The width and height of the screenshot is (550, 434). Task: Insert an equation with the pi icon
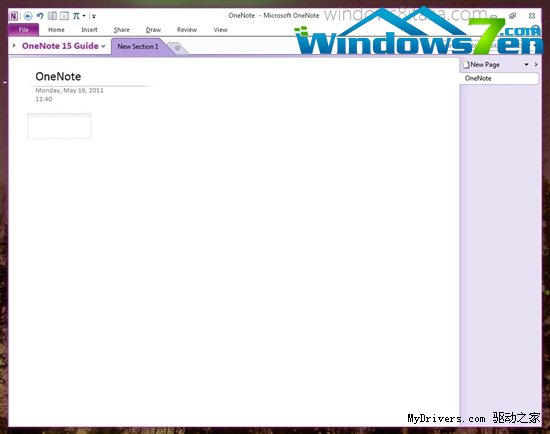click(76, 16)
